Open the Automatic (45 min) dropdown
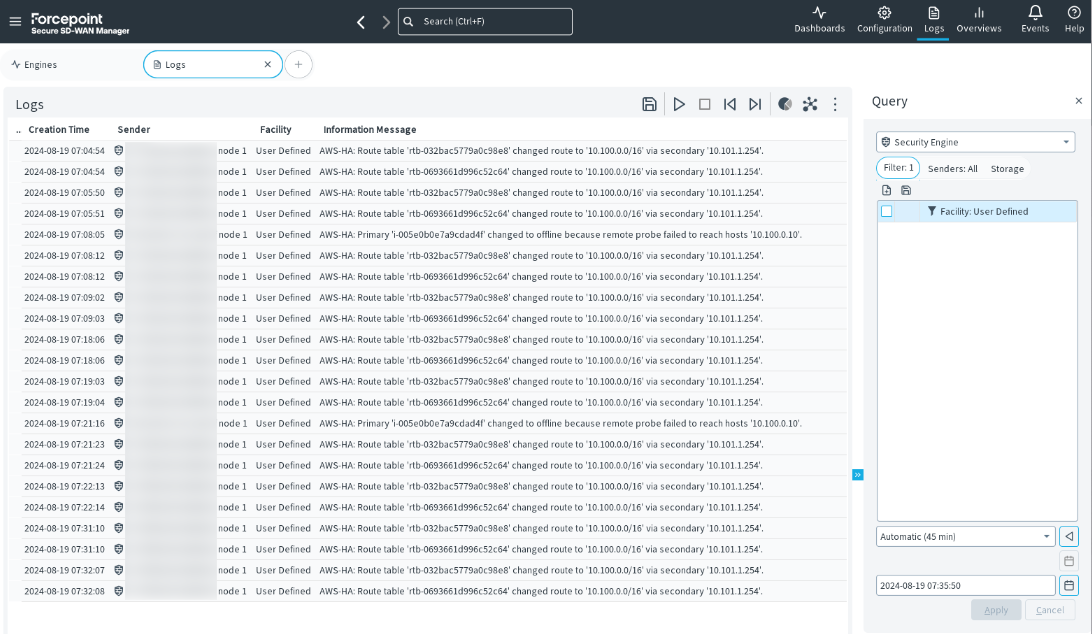This screenshot has height=634, width=1092. coord(966,536)
